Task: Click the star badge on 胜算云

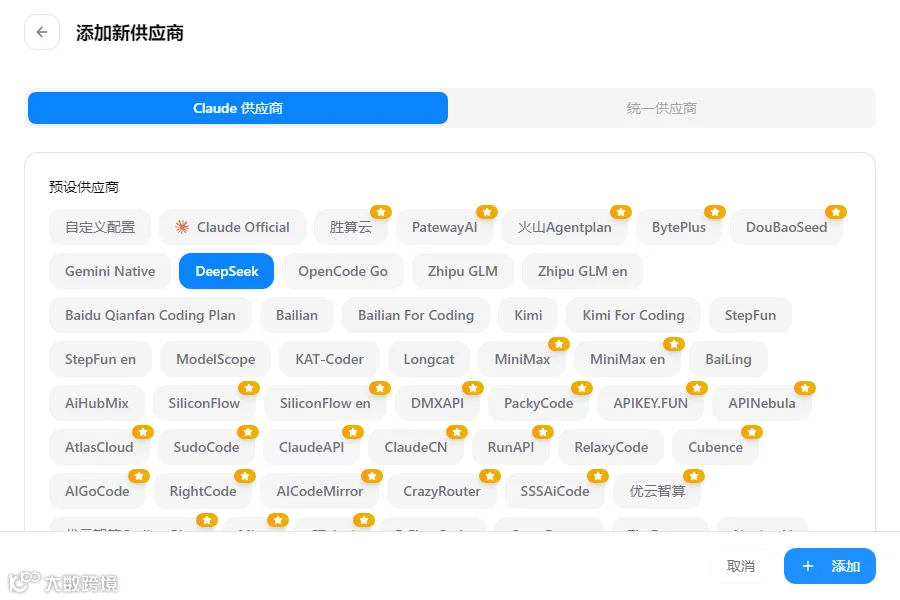Action: tap(381, 212)
